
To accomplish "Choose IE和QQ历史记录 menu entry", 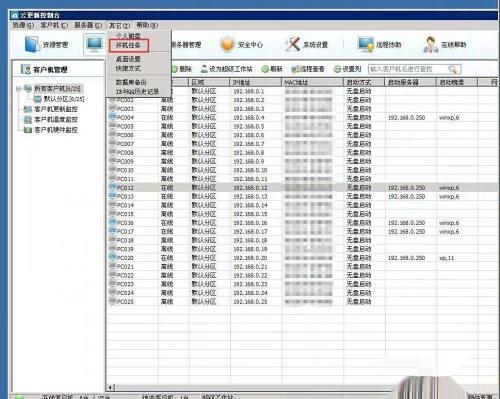I will (x=137, y=91).
